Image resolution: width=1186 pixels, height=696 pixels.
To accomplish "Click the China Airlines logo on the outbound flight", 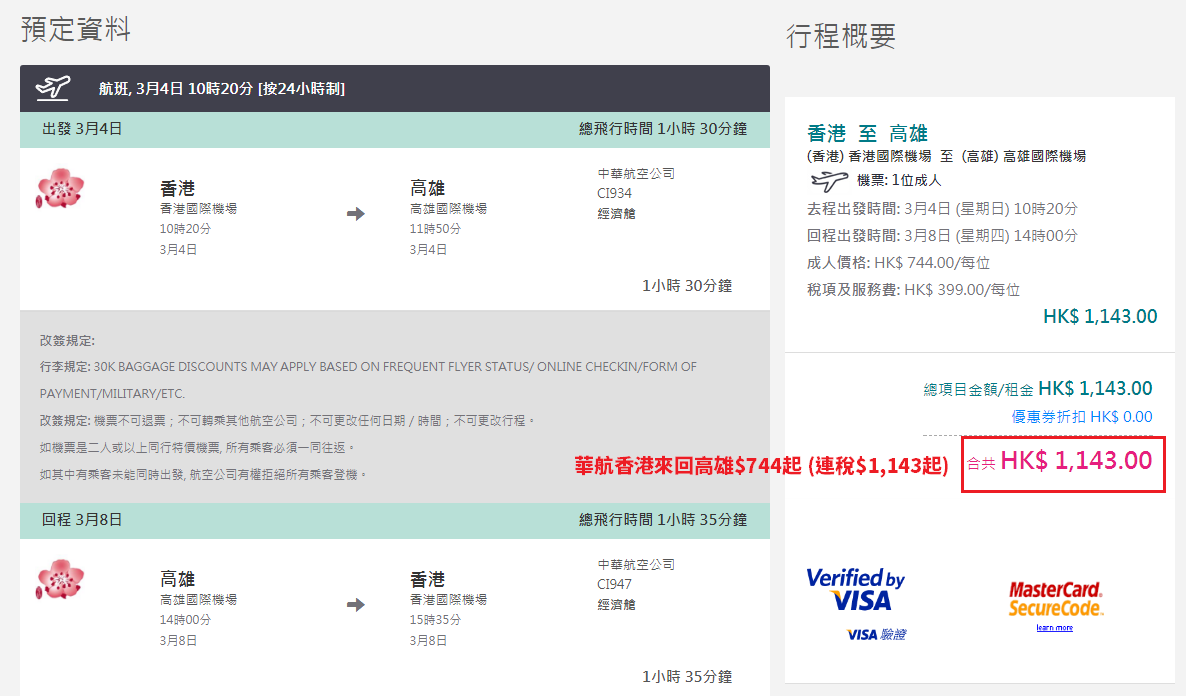I will pyautogui.click(x=60, y=189).
